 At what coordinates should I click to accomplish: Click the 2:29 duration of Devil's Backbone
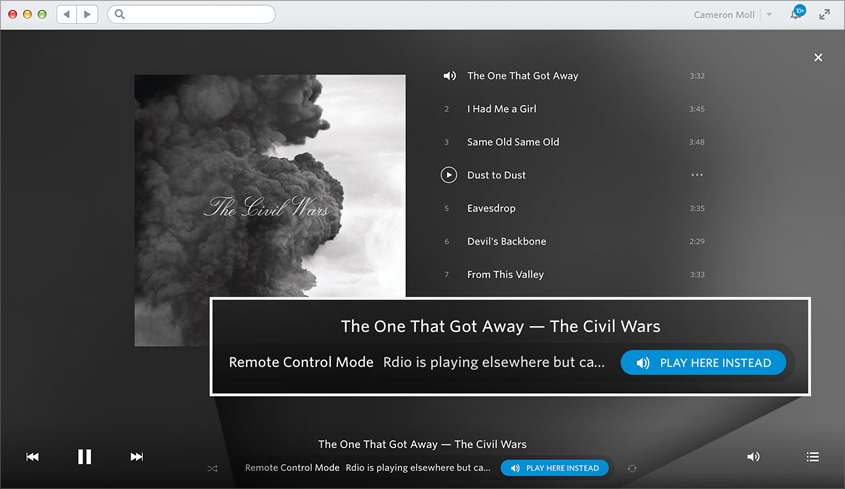pyautogui.click(x=697, y=242)
